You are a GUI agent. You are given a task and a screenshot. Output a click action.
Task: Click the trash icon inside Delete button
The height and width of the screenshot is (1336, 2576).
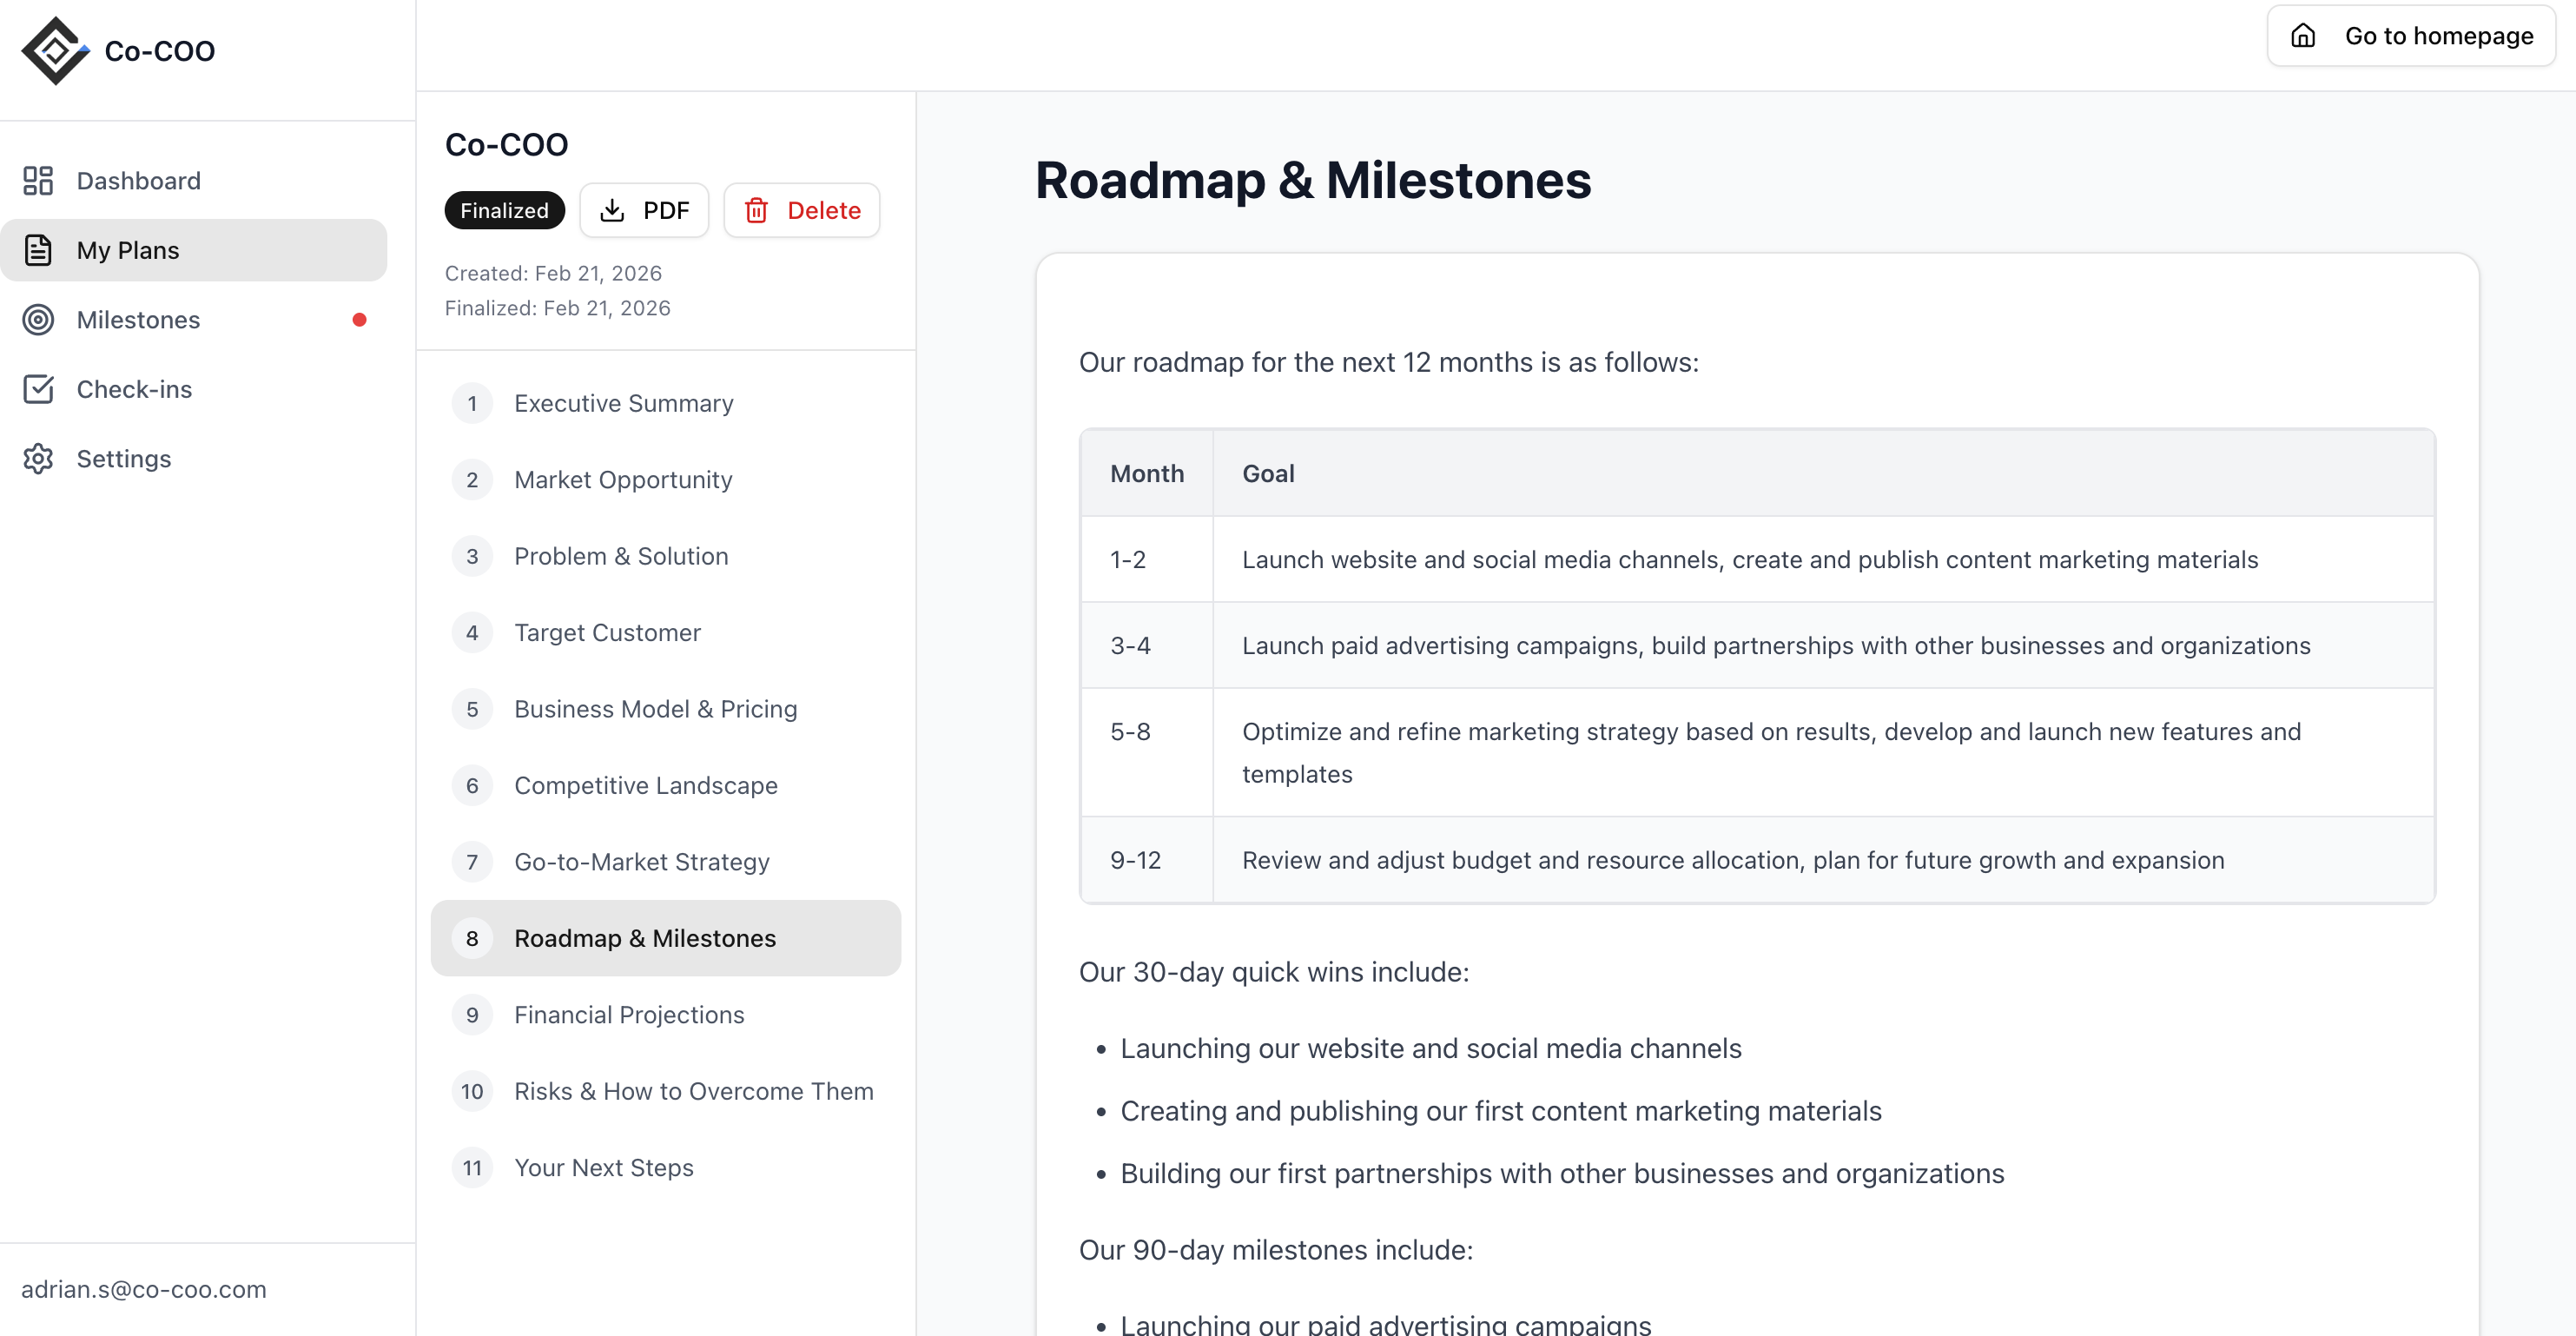point(757,210)
